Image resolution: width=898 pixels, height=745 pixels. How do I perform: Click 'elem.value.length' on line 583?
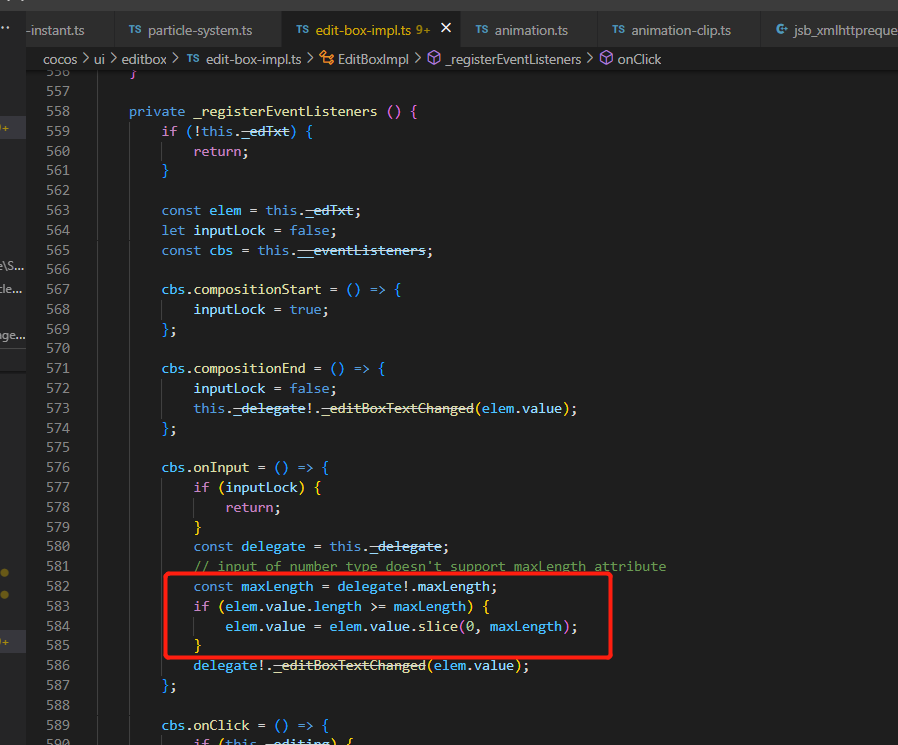click(293, 607)
